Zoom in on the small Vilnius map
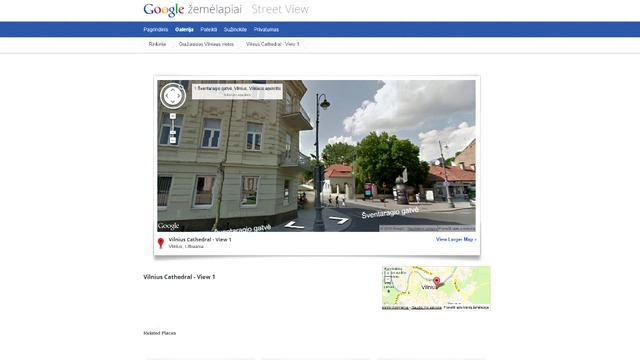640x360 pixels. [387, 274]
